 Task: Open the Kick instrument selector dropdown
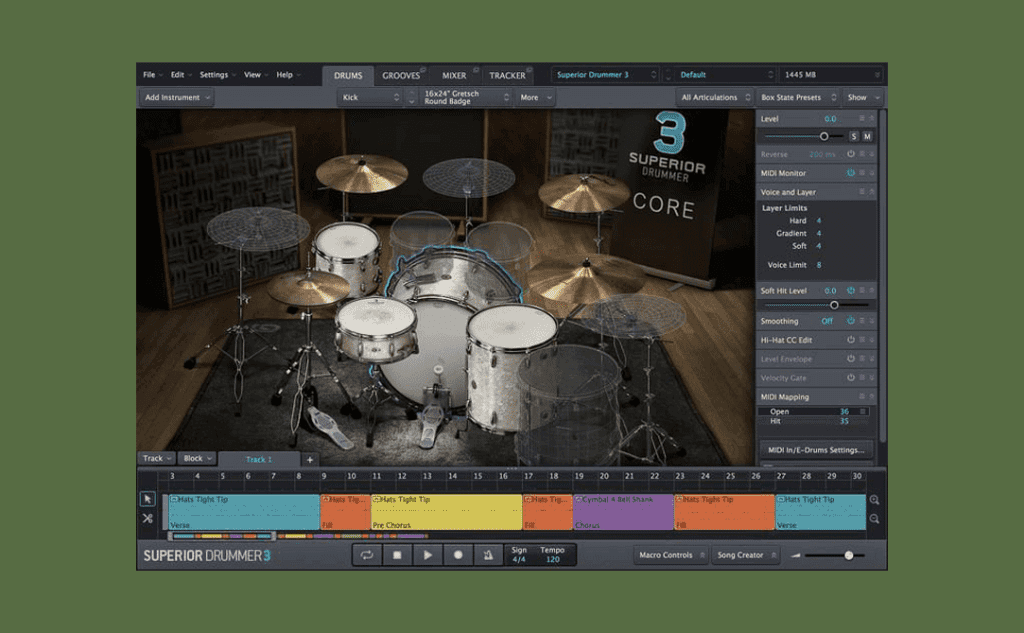click(370, 97)
